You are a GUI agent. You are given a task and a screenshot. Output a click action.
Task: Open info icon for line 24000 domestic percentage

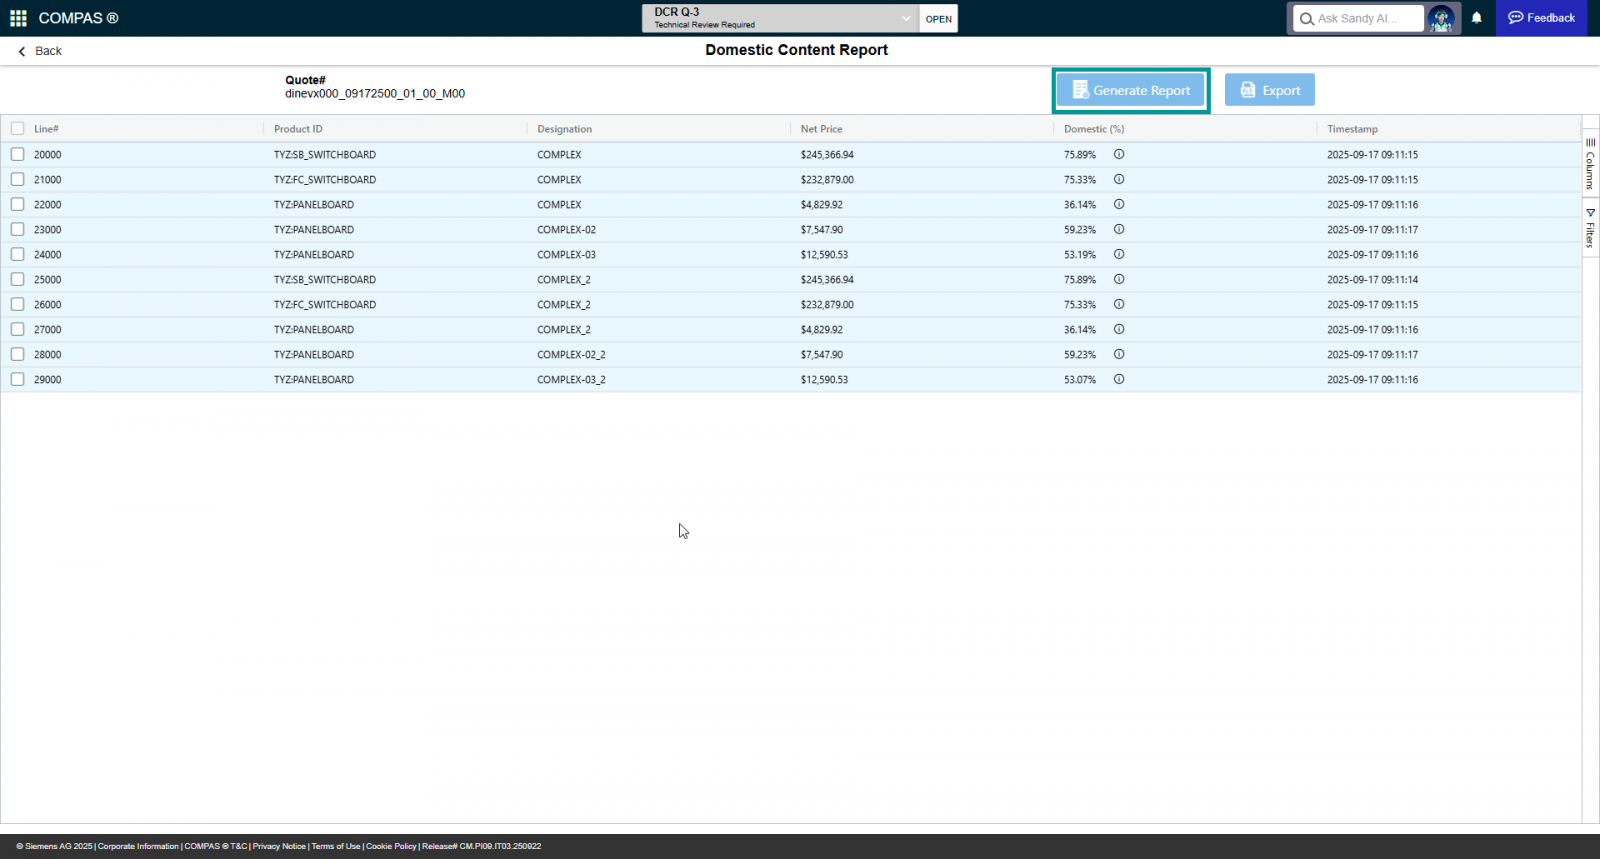click(1119, 254)
